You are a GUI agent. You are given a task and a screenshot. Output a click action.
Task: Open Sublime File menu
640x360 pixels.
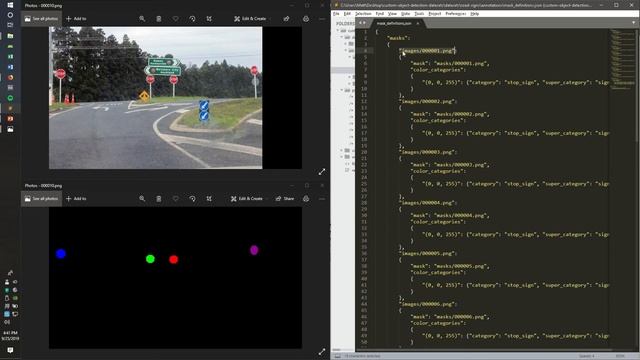coord(336,13)
